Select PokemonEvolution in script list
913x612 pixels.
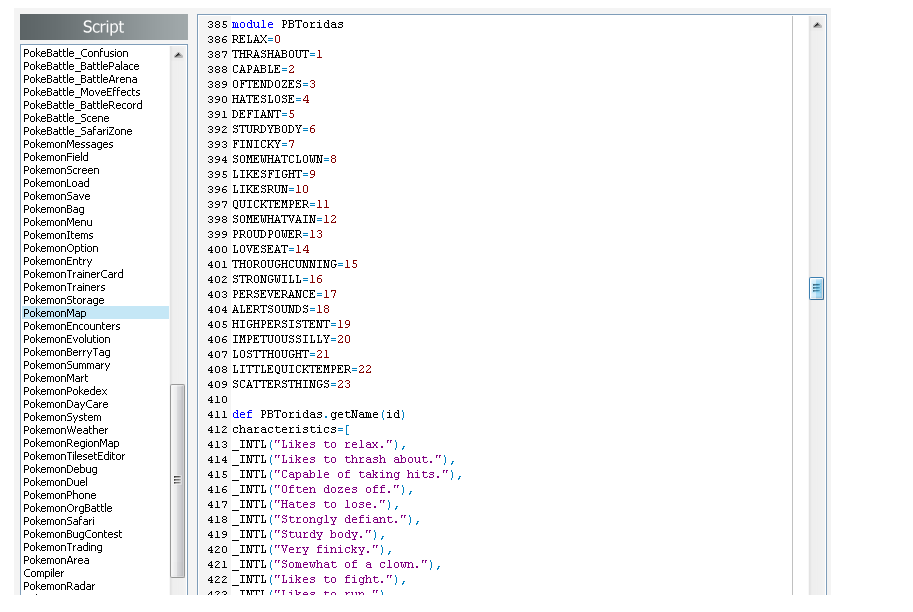pyautogui.click(x=66, y=339)
